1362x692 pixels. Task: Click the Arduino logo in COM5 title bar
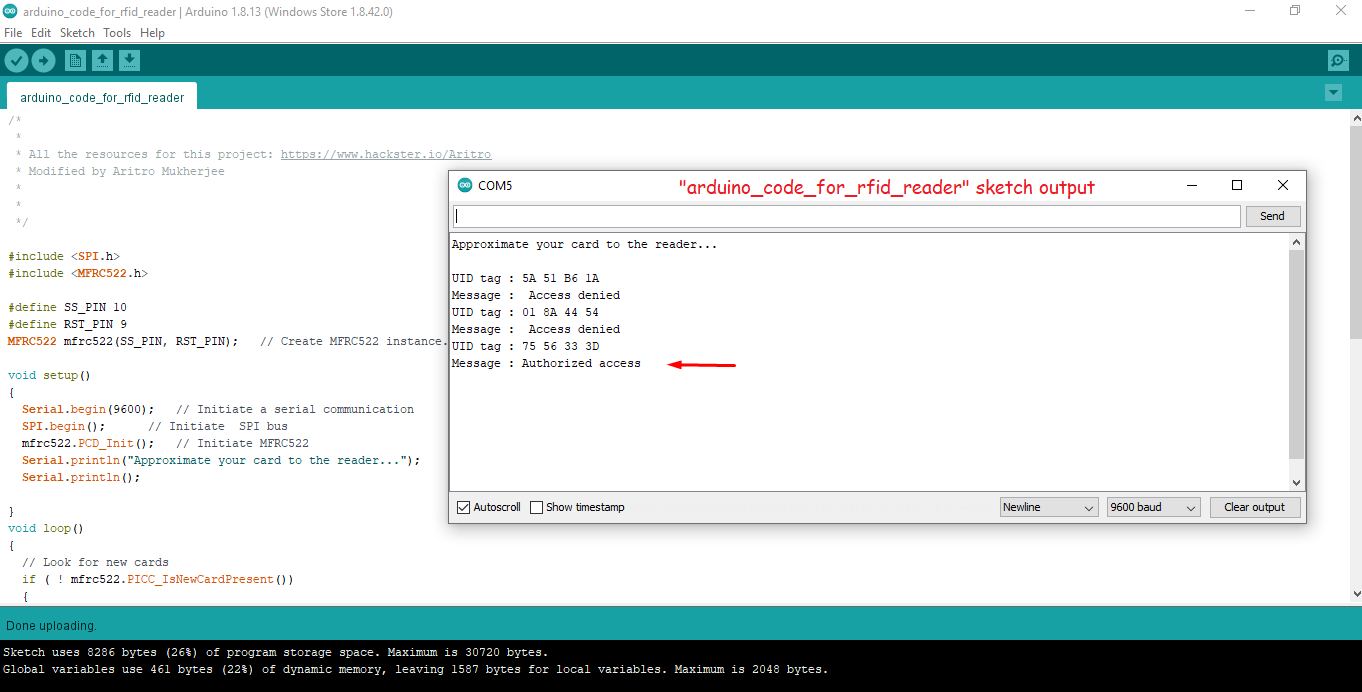pos(465,185)
